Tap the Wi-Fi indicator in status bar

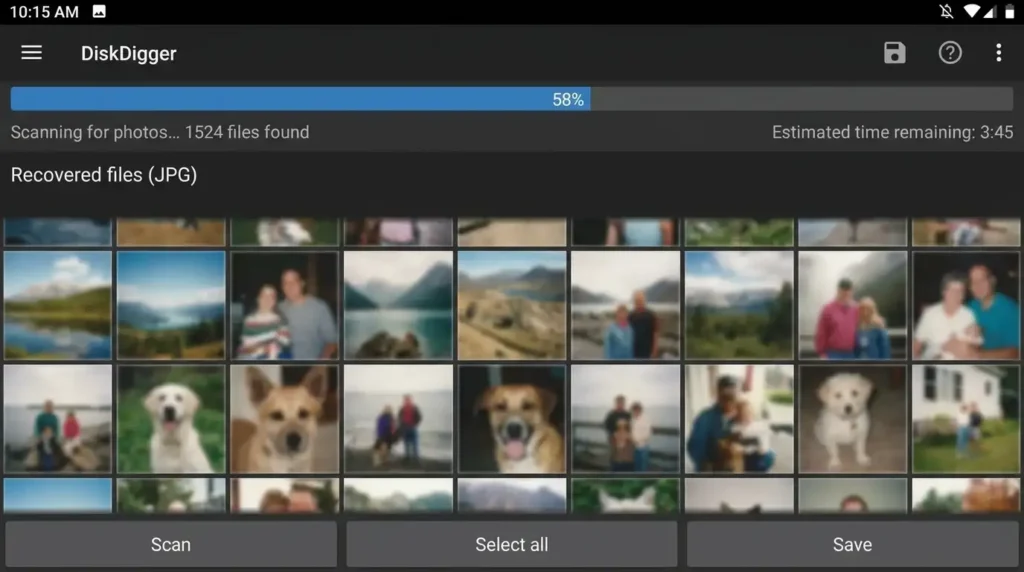pyautogui.click(x=972, y=11)
